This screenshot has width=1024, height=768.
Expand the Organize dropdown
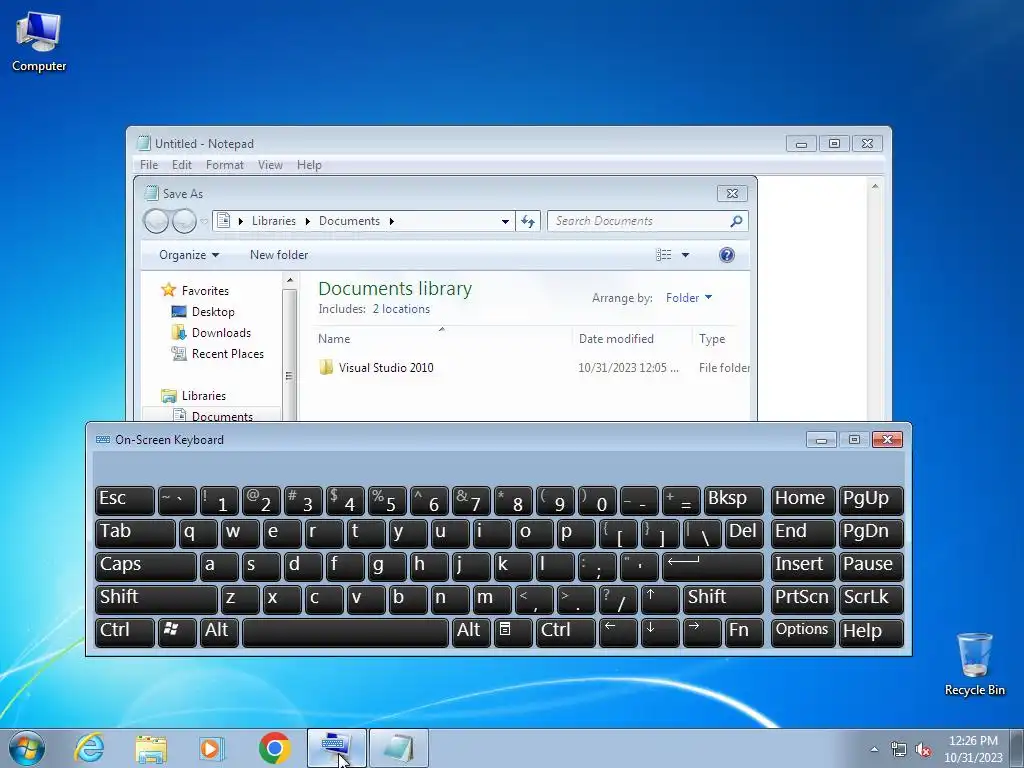click(x=189, y=255)
